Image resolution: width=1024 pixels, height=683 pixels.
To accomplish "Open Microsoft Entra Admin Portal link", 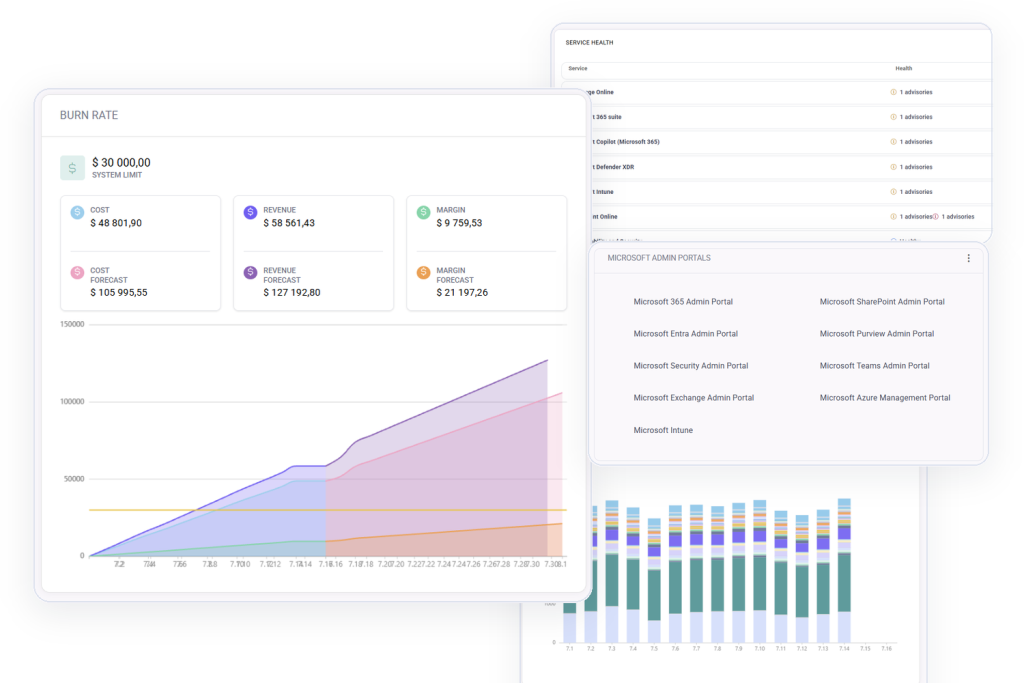I will [686, 334].
